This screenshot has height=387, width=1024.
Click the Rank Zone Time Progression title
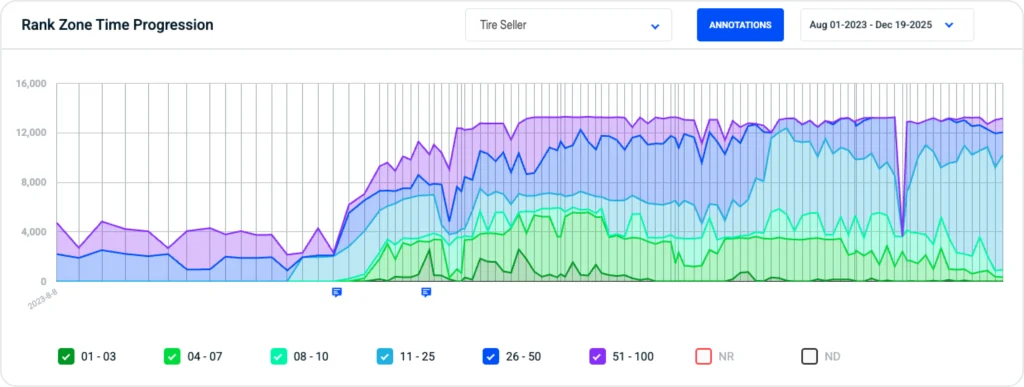click(118, 25)
